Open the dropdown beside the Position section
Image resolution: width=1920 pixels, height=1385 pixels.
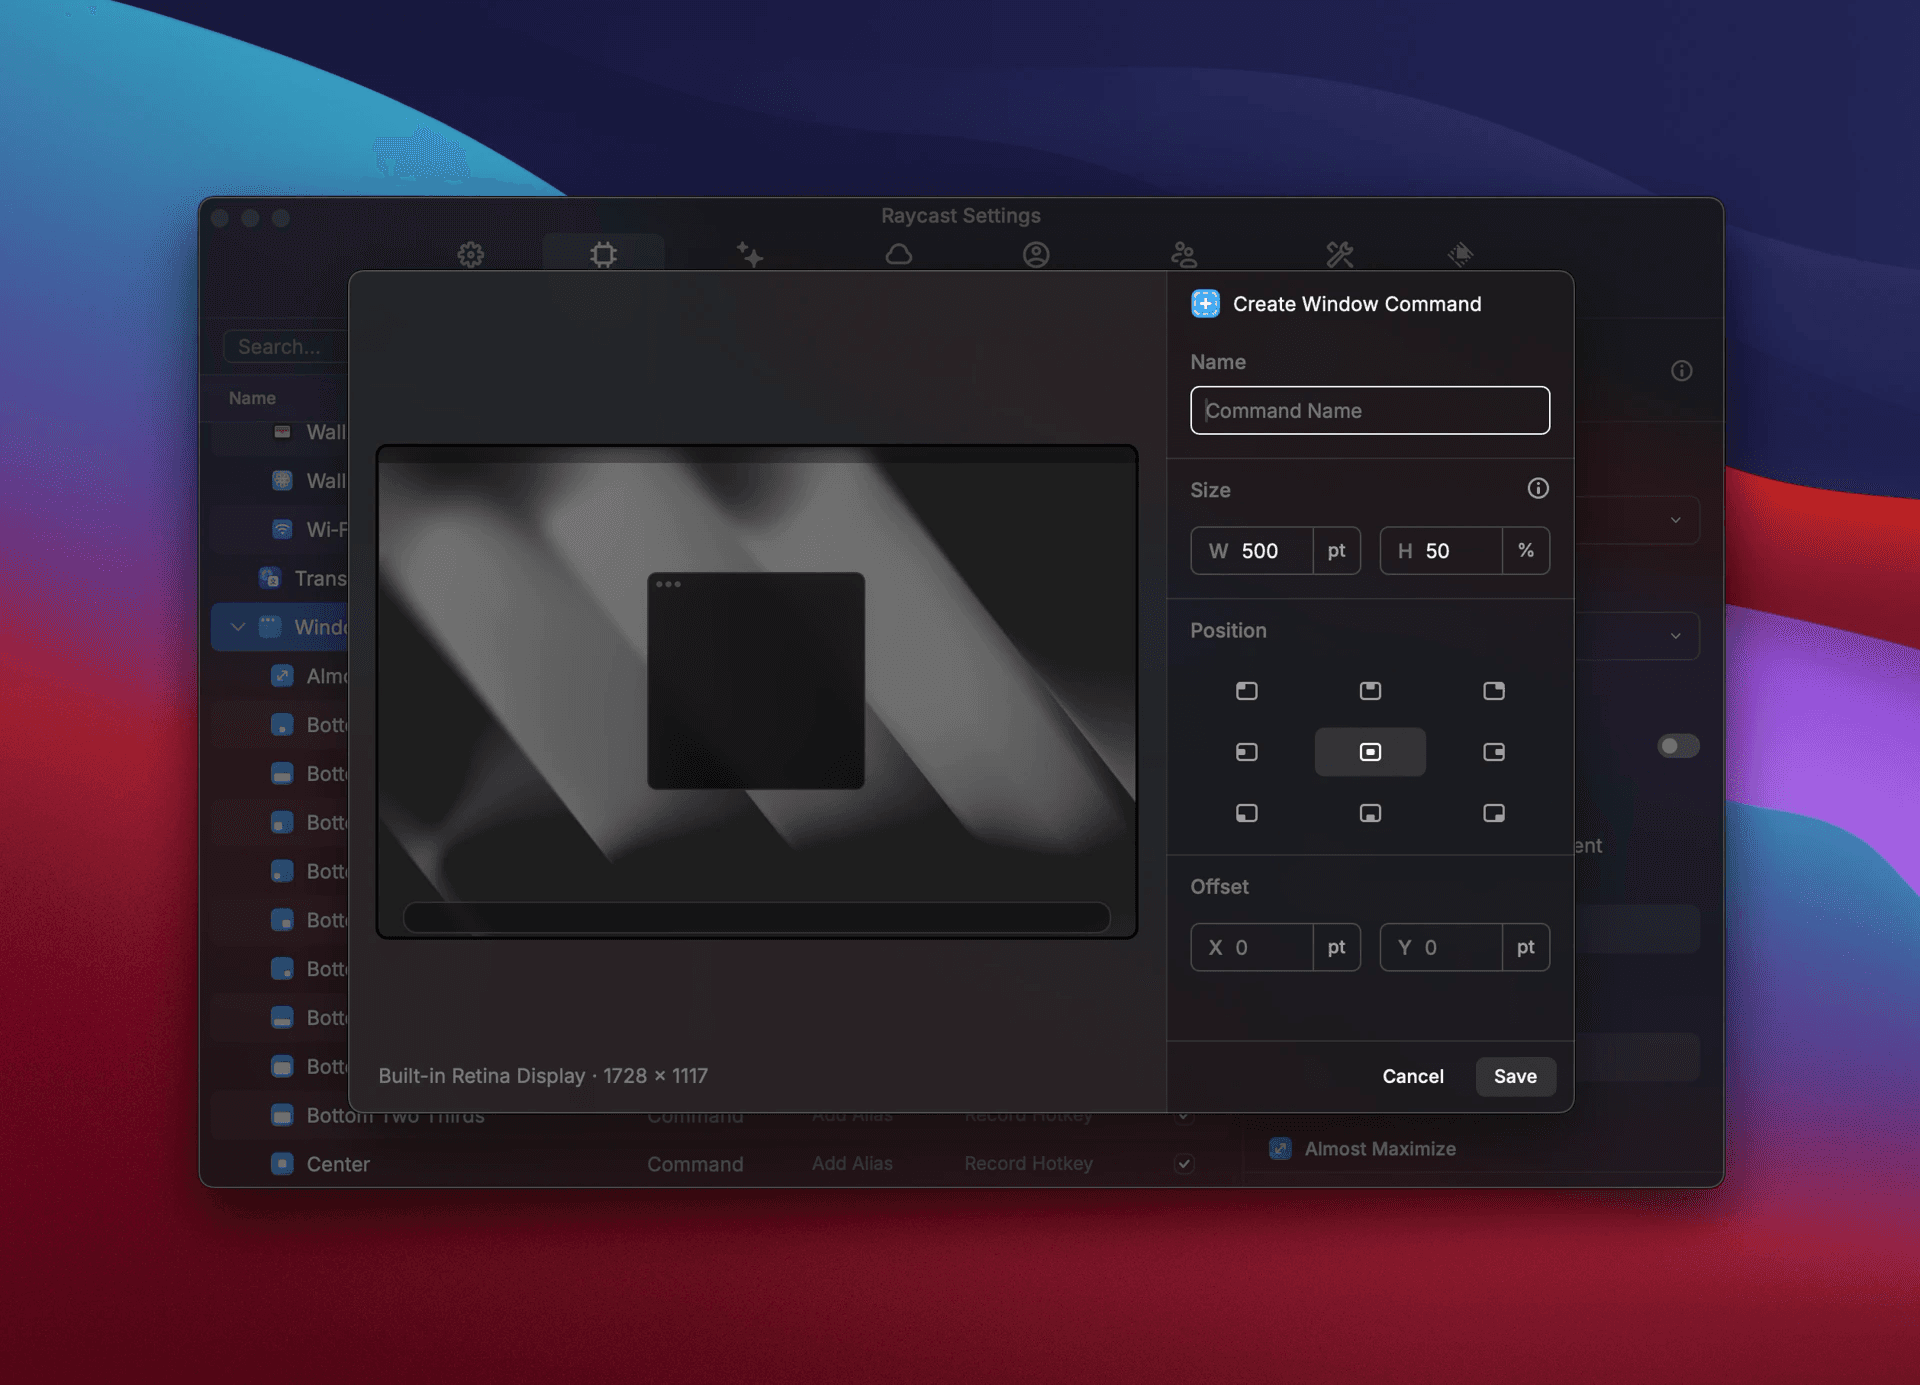[x=1676, y=635]
